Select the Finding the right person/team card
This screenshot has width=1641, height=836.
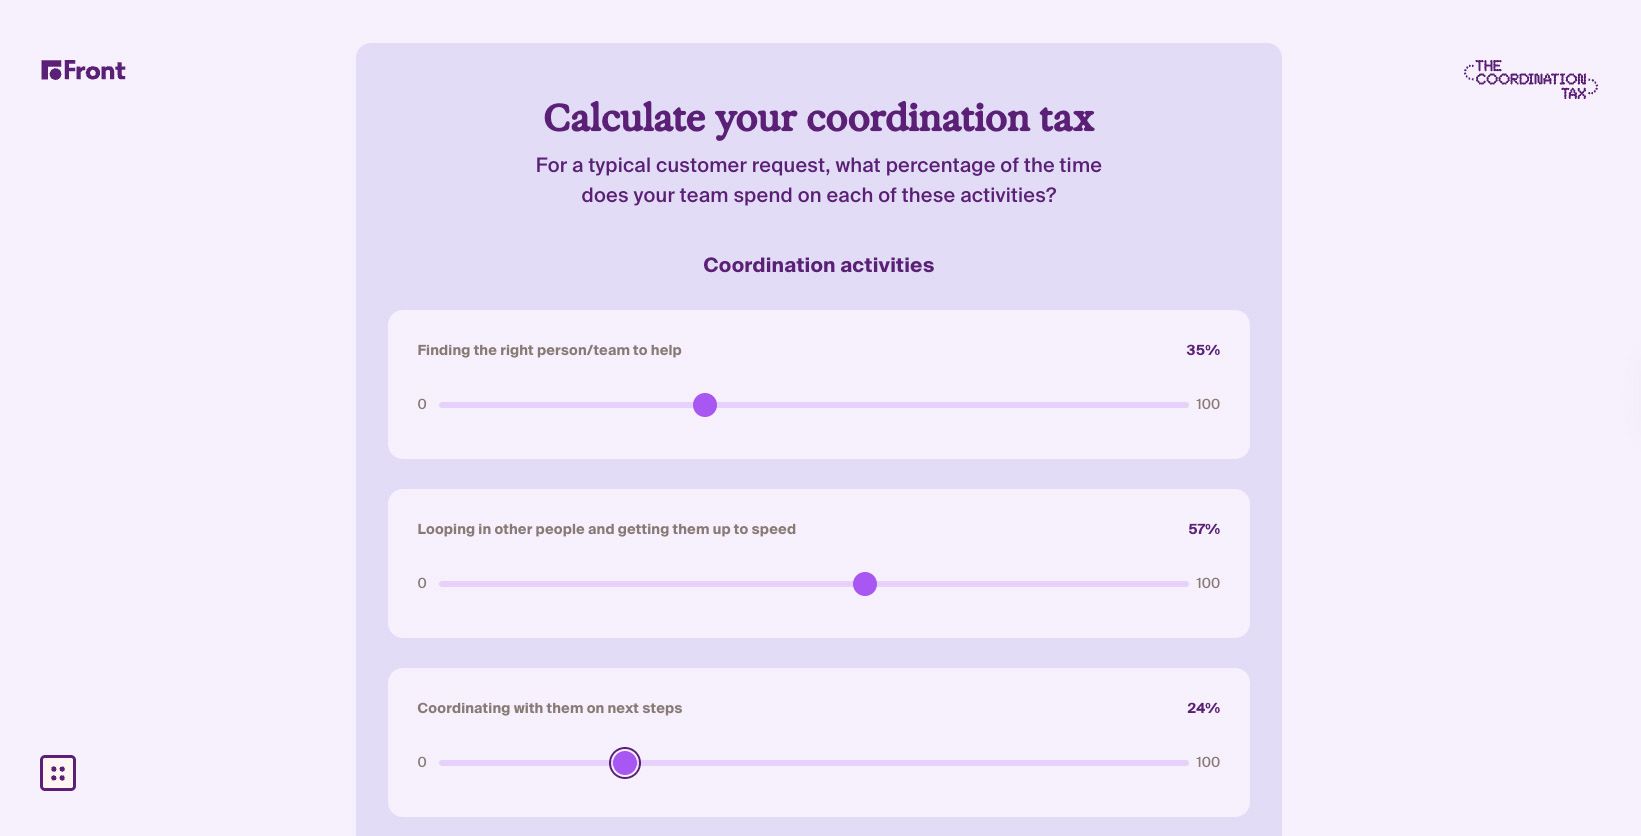(818, 384)
